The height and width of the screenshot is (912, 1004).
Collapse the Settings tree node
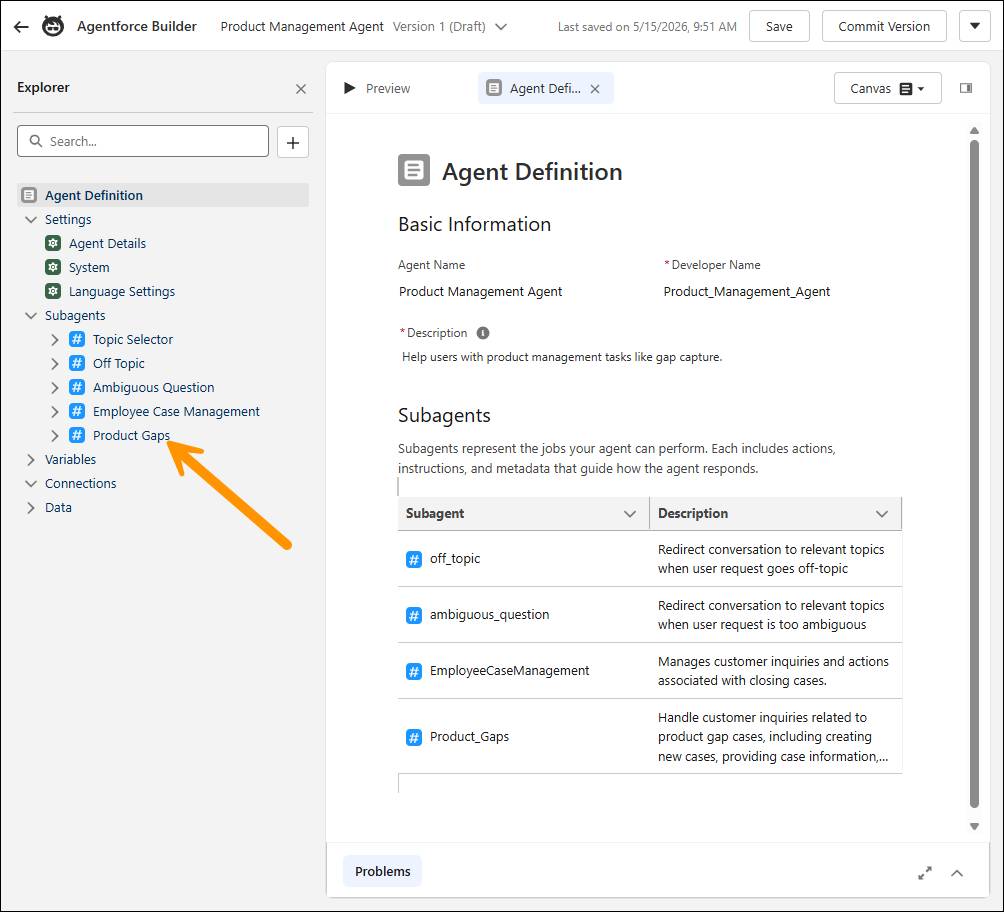point(31,220)
